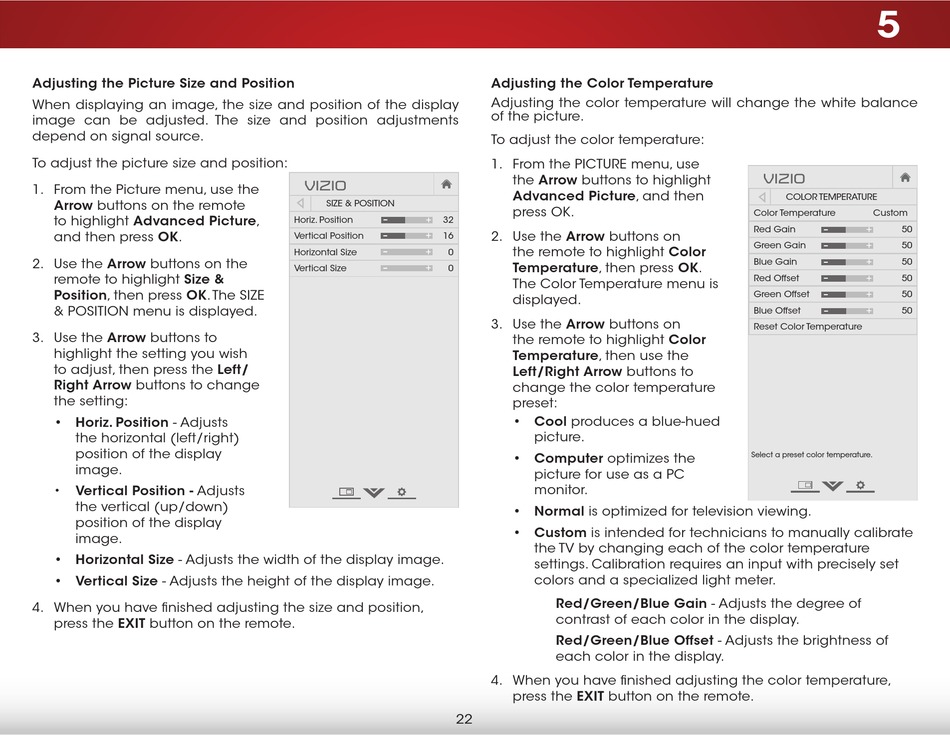Image resolution: width=950 pixels, height=735 pixels.
Task: Select the Horizontal Size menu label
Action: point(325,252)
